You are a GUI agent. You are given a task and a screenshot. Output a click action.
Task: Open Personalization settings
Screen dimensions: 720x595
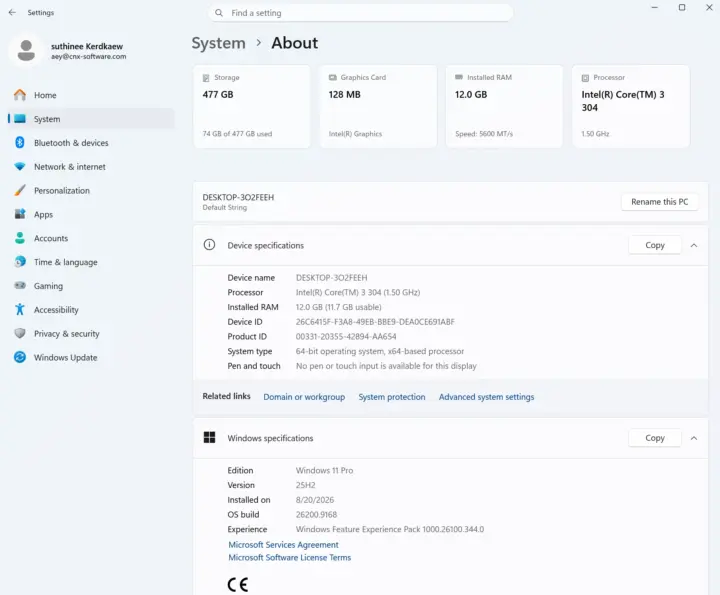coord(91,191)
